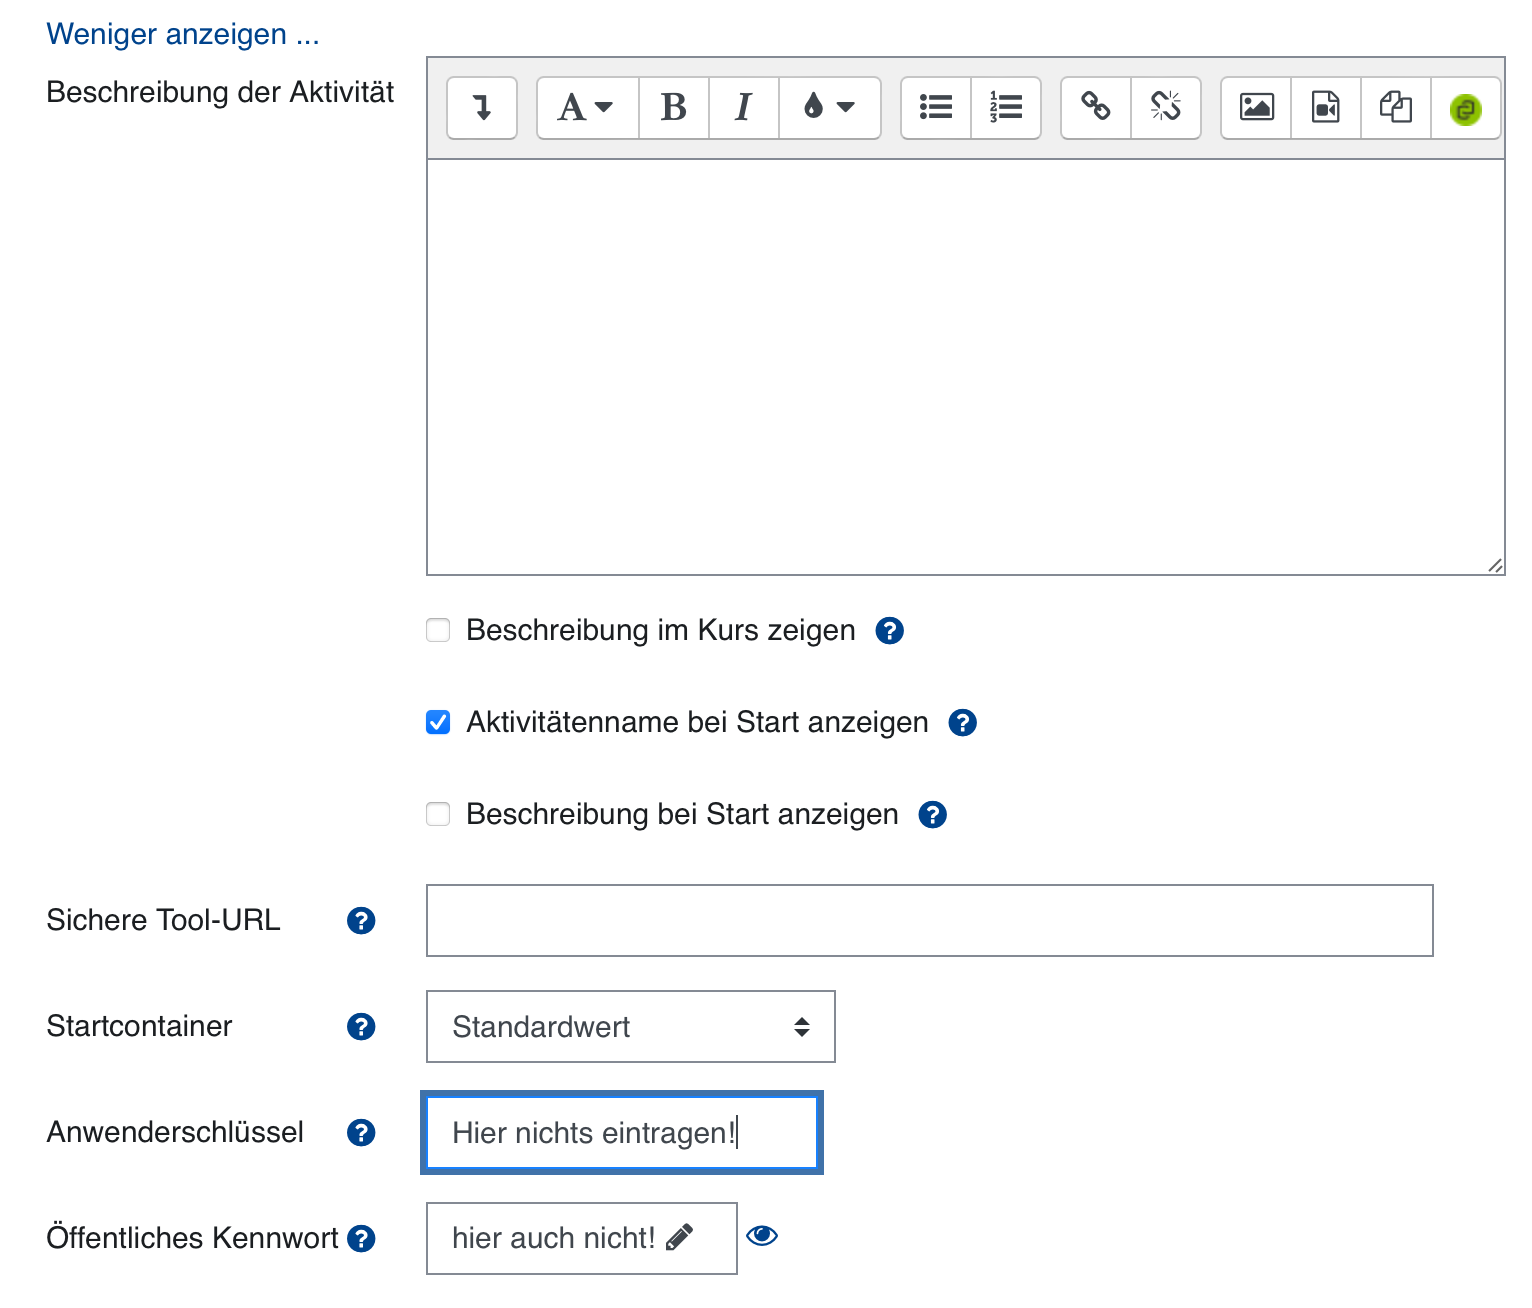This screenshot has width=1532, height=1308.
Task: Click the Sichere Tool-URL input field
Action: point(930,920)
